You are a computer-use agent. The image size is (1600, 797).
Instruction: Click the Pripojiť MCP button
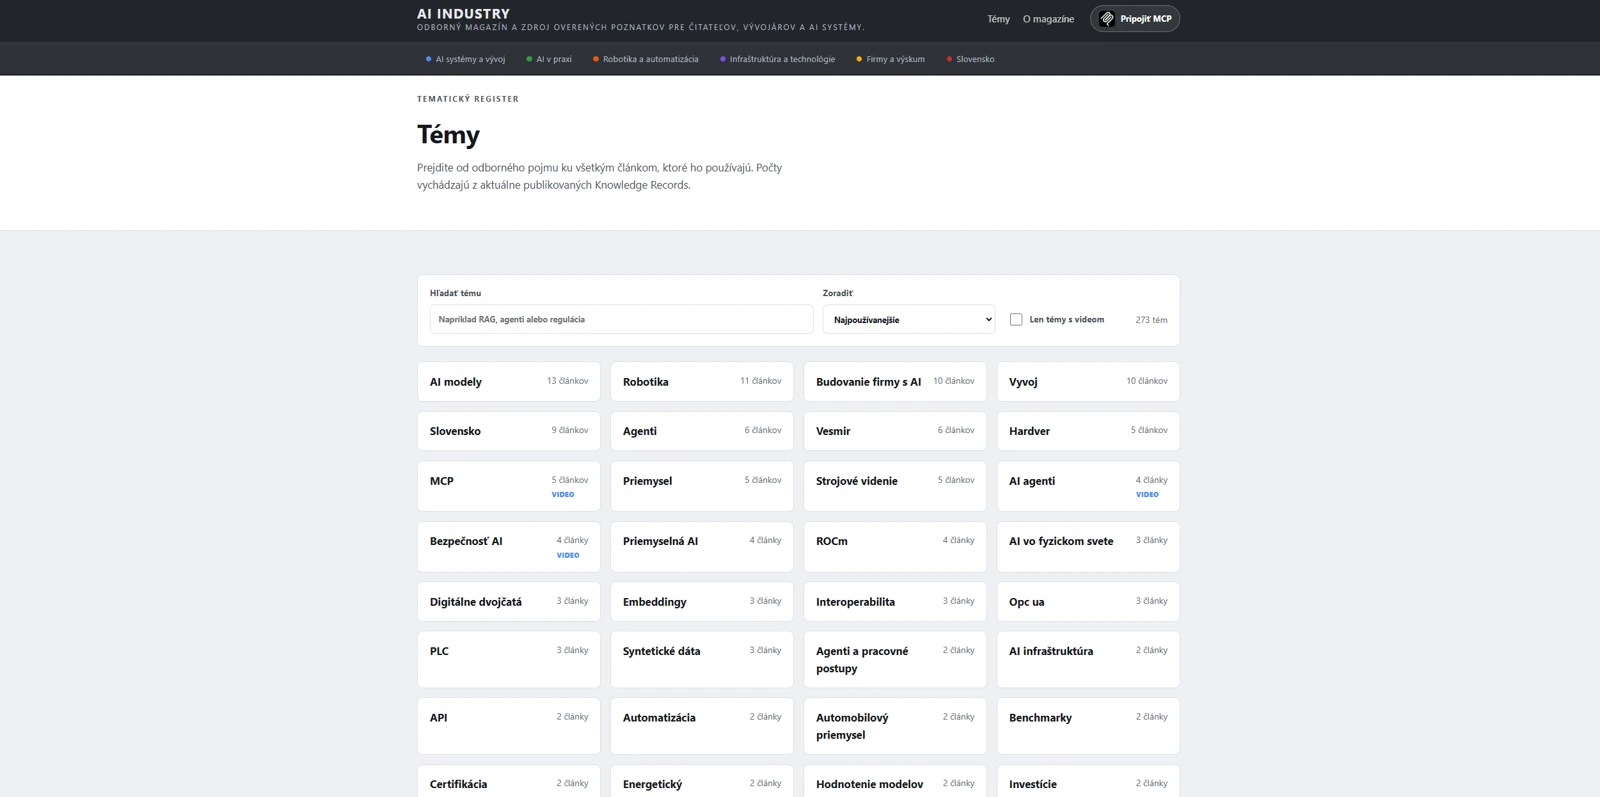point(1135,19)
